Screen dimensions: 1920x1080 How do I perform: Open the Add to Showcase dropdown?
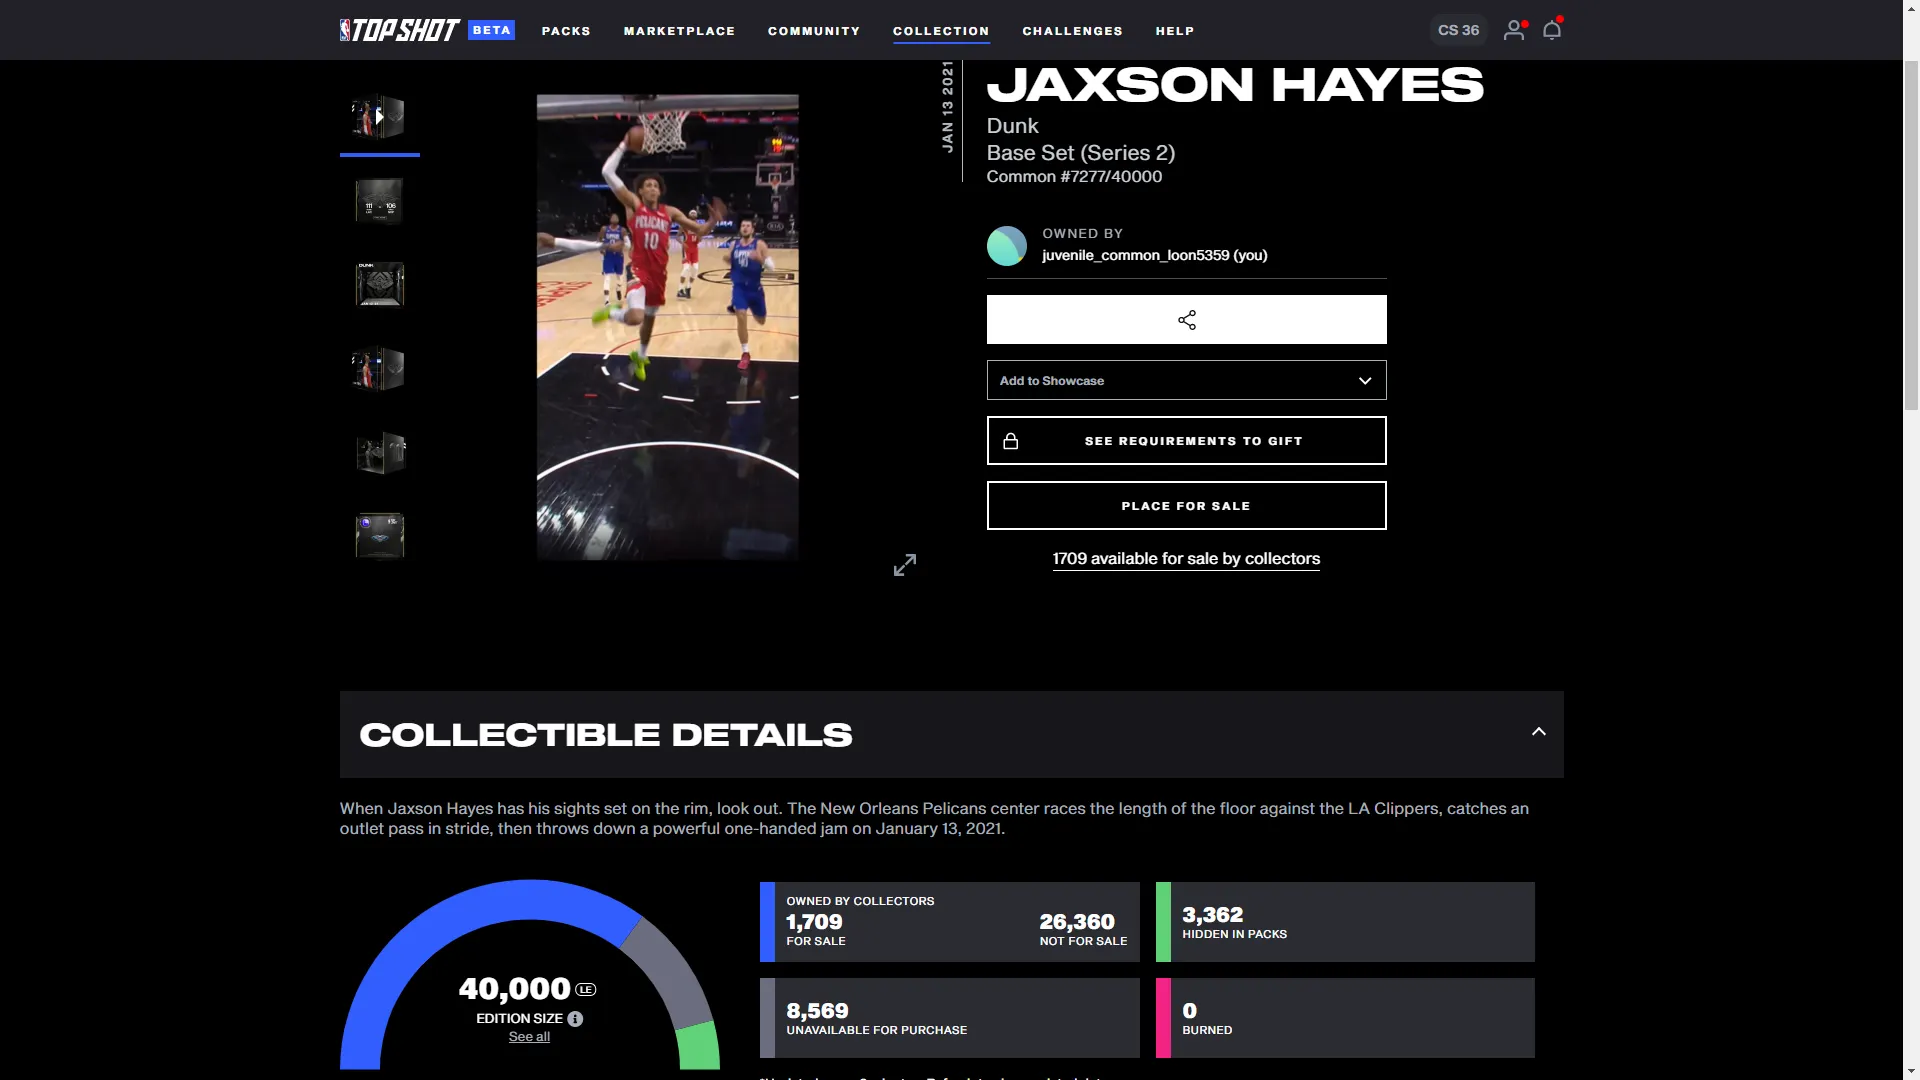click(1186, 380)
